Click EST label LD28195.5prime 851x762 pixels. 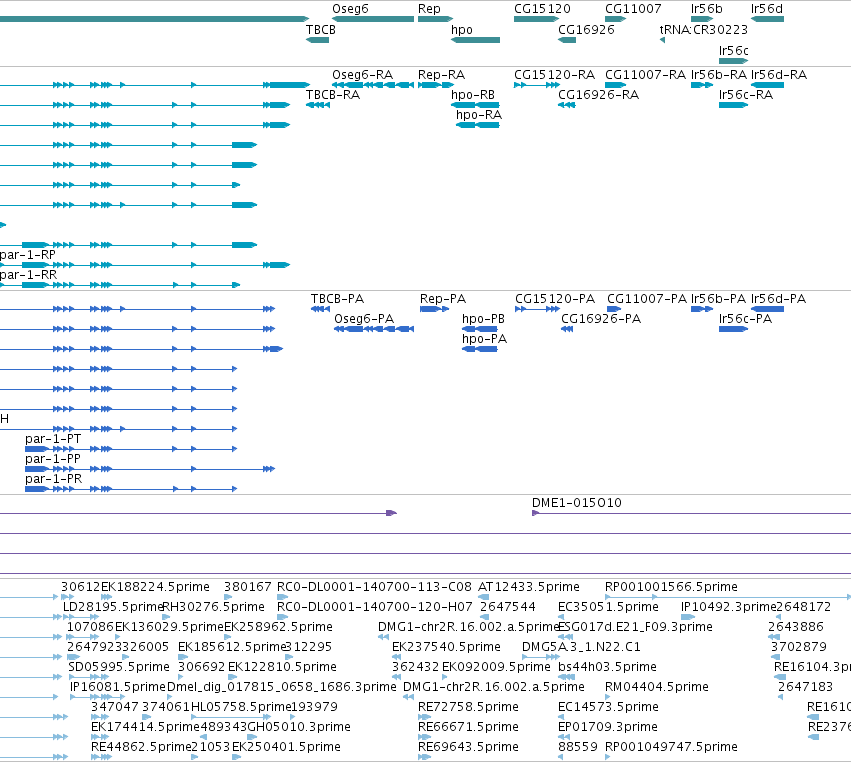click(x=113, y=607)
